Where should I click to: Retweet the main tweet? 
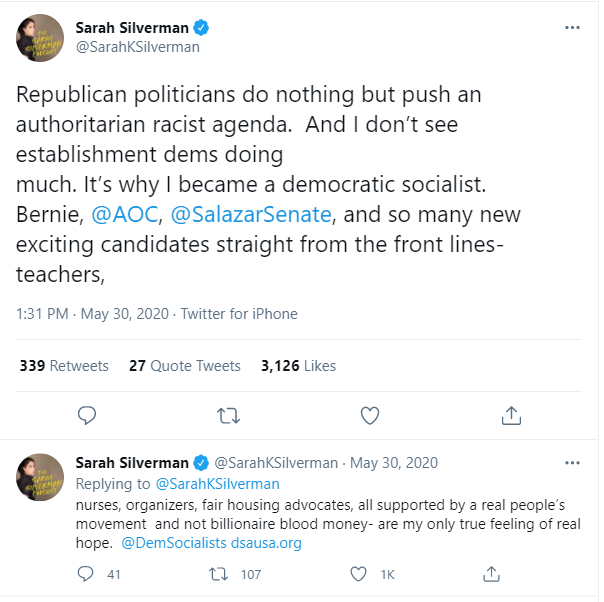pos(229,415)
